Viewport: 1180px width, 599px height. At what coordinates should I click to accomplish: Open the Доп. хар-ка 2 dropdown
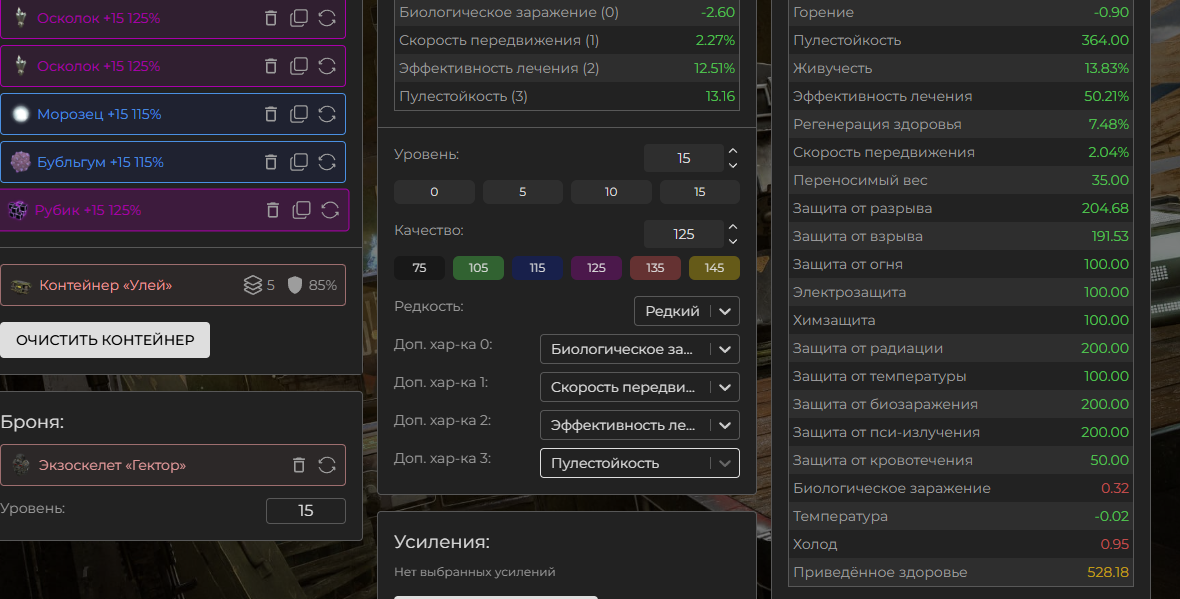(x=640, y=425)
